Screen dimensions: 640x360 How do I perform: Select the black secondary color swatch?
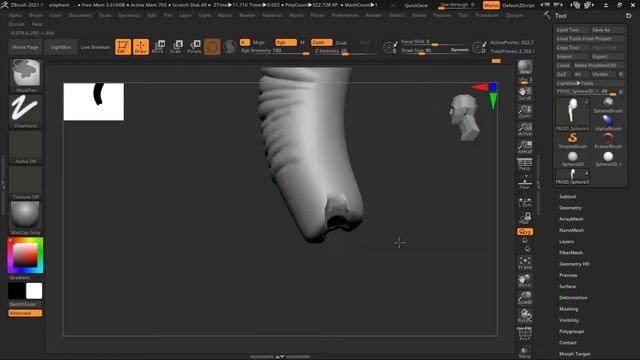pos(16,291)
